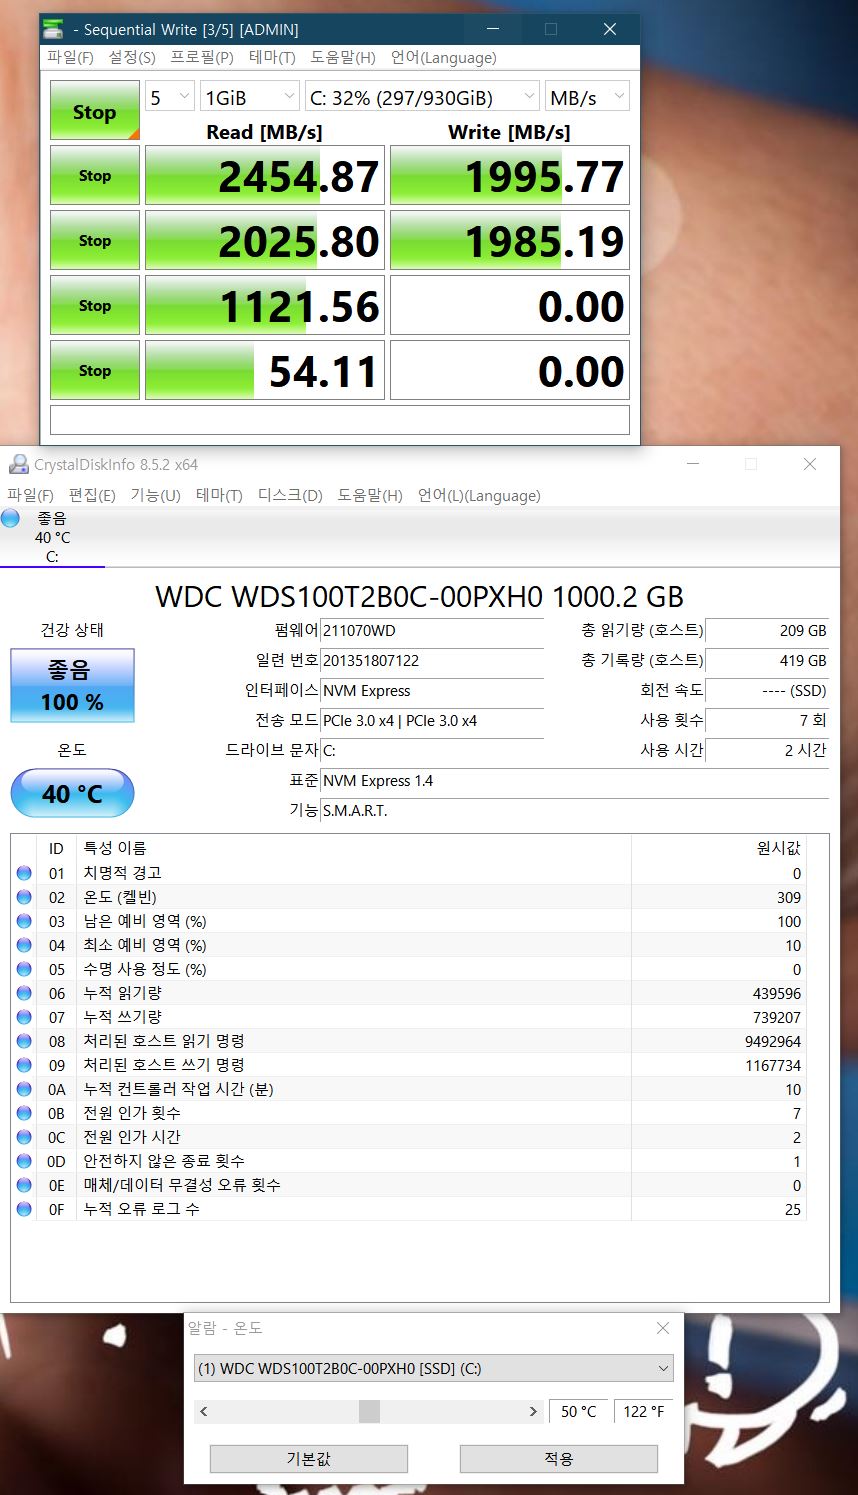Click the 1995.77 write result cell
This screenshot has width=858, height=1495.
coord(510,176)
